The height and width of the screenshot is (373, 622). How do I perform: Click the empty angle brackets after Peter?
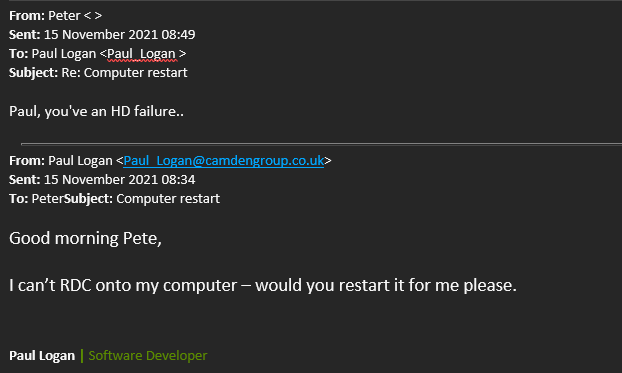[93, 16]
